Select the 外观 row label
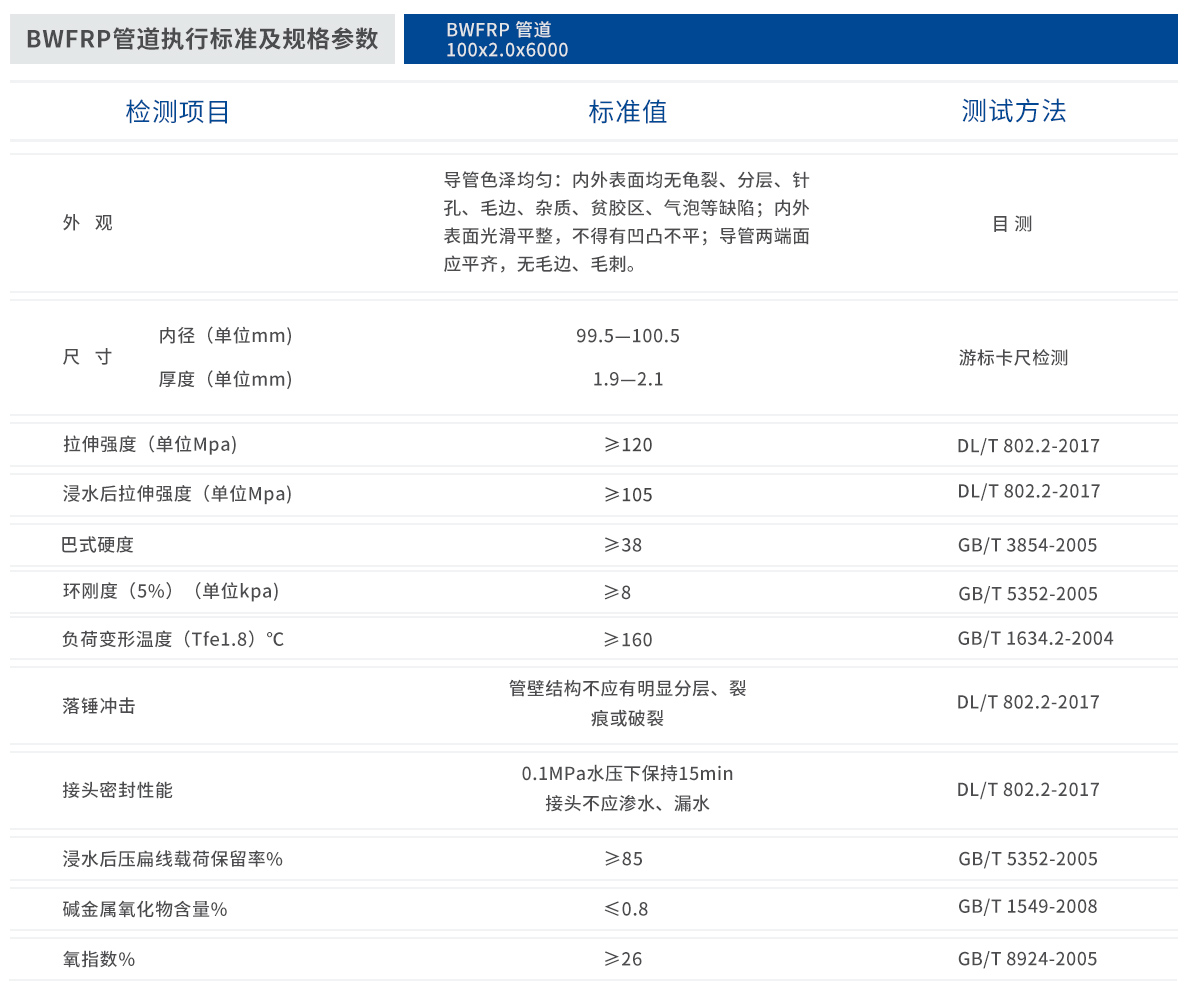The image size is (1188, 988). [x=88, y=223]
